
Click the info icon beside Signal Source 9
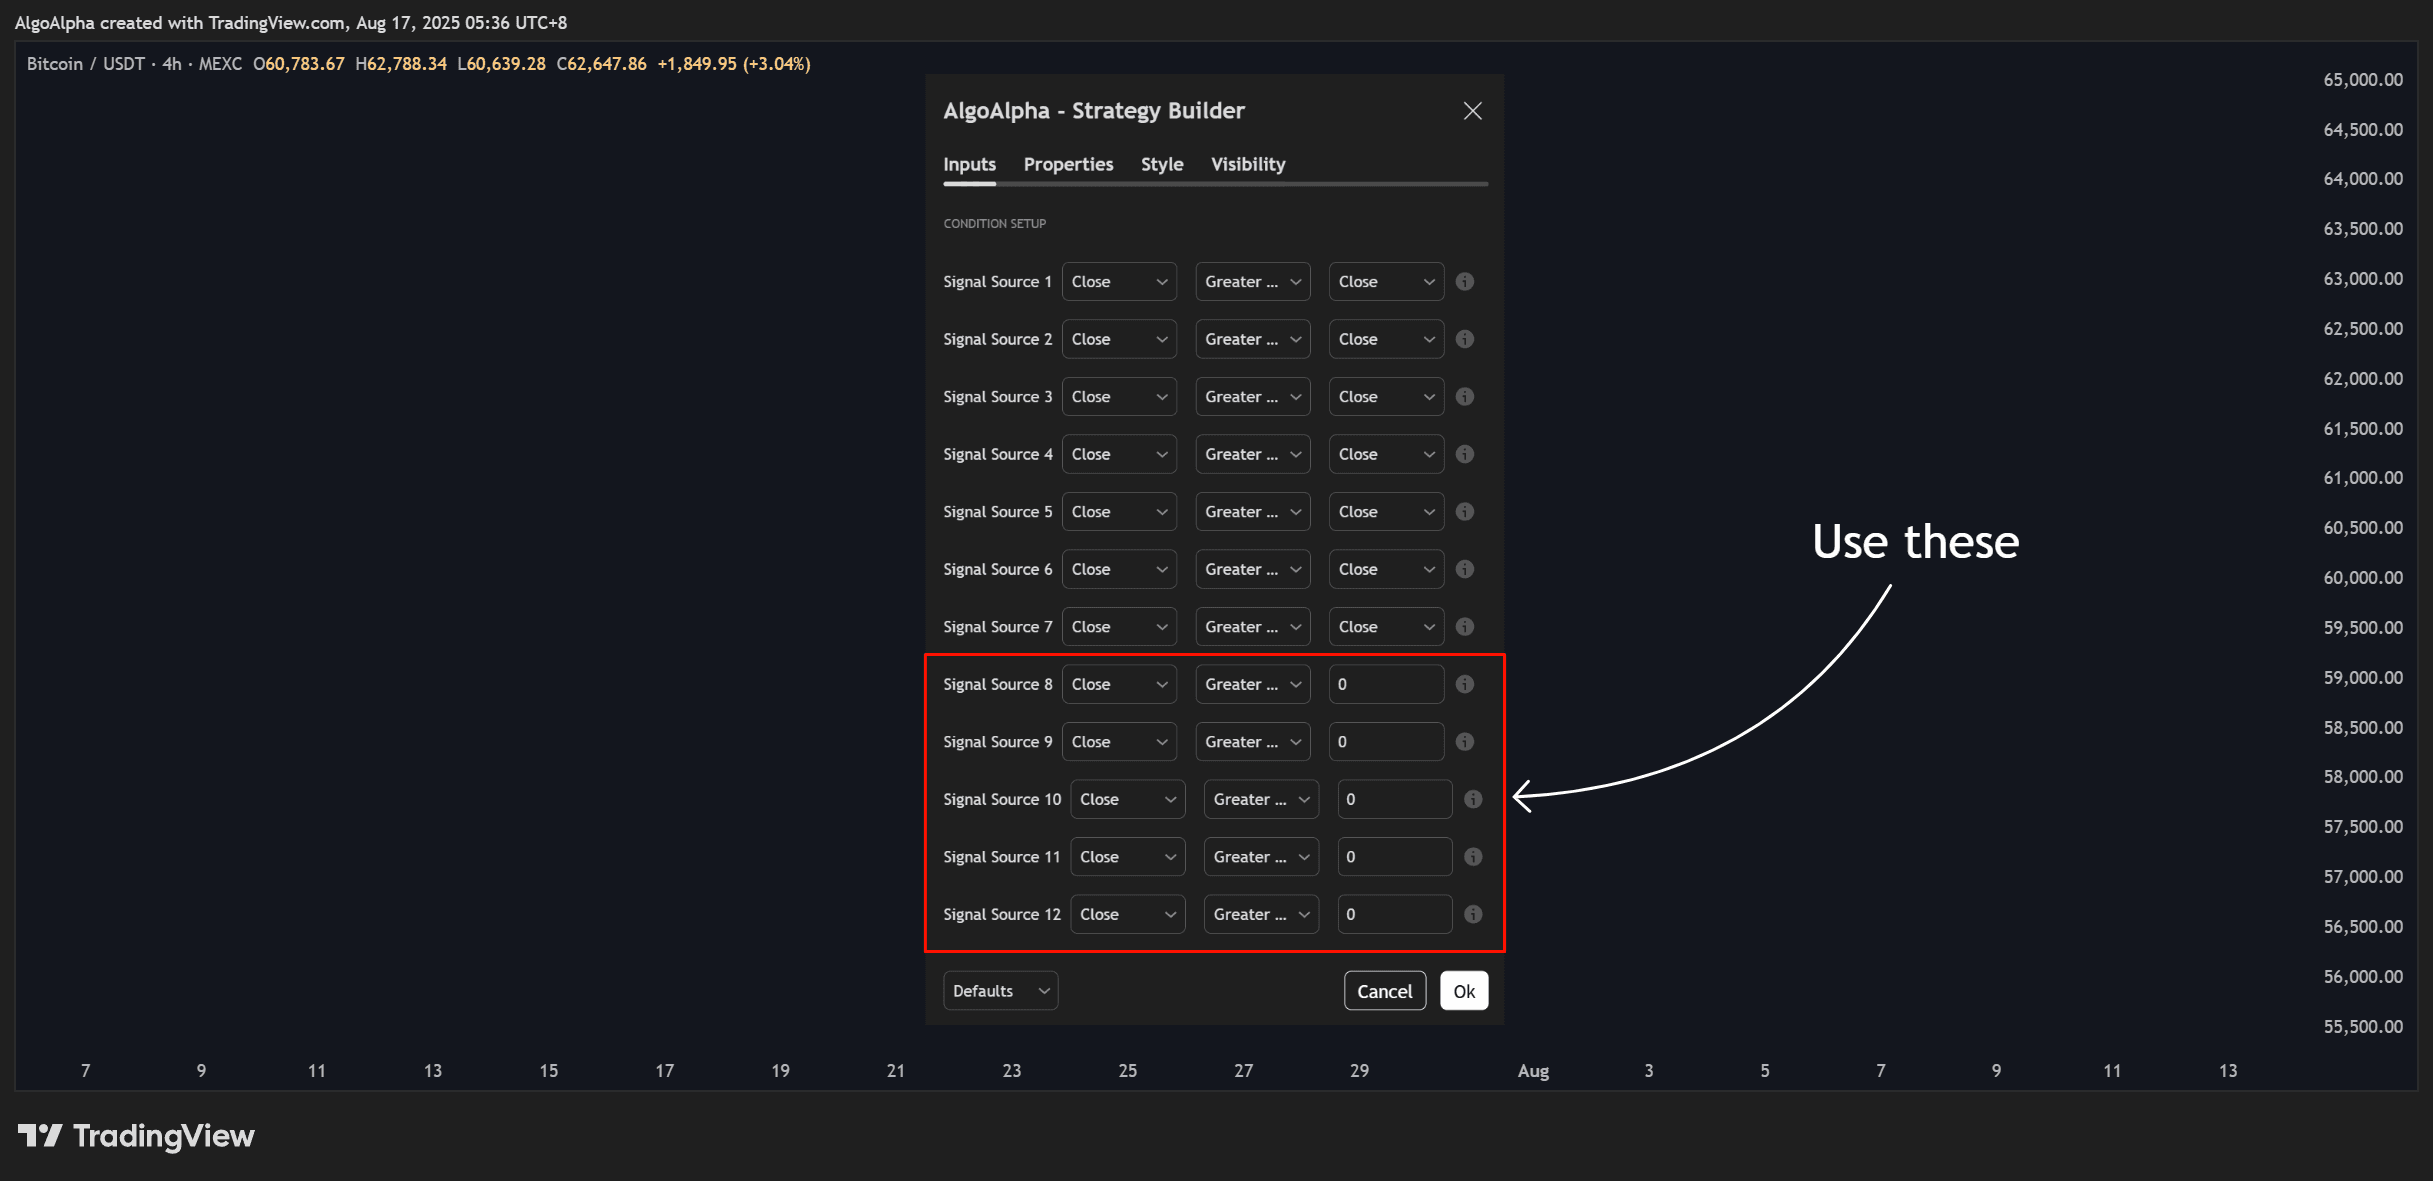click(1464, 741)
